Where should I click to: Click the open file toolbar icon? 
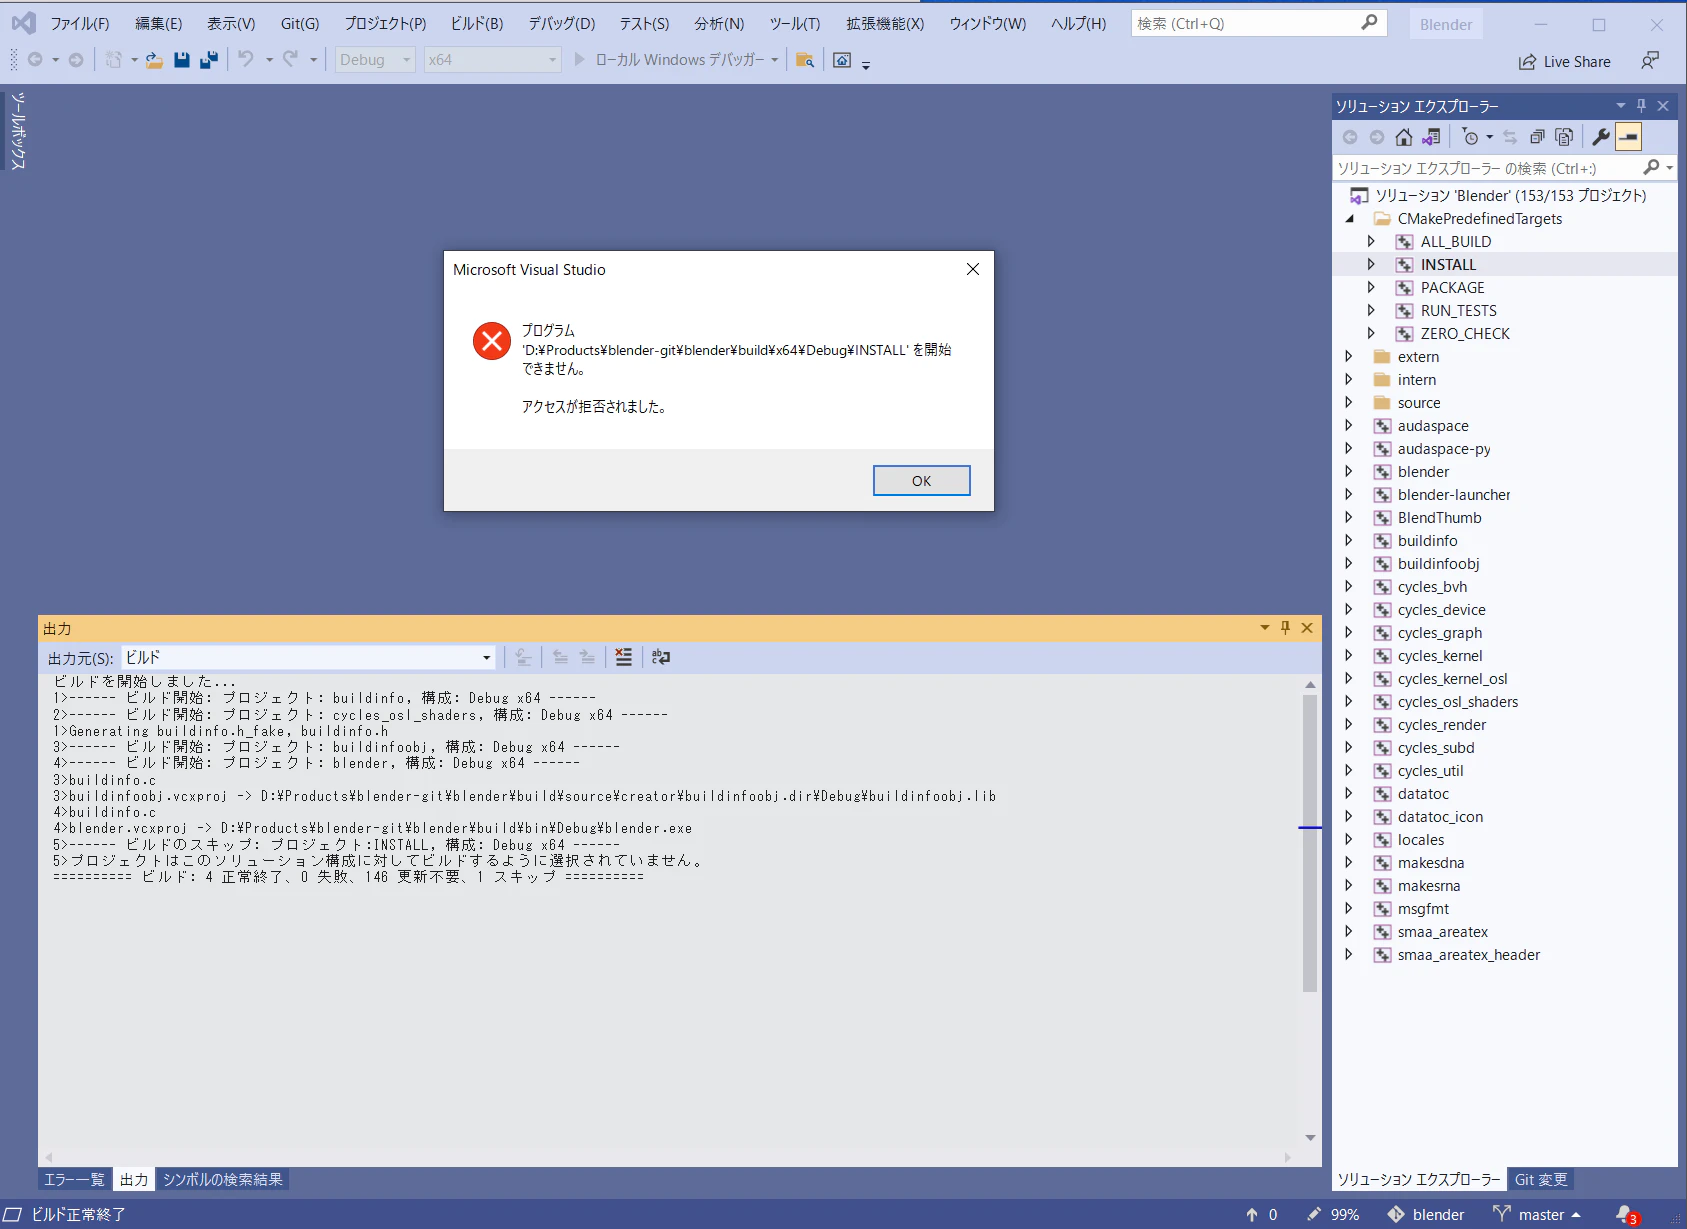154,60
